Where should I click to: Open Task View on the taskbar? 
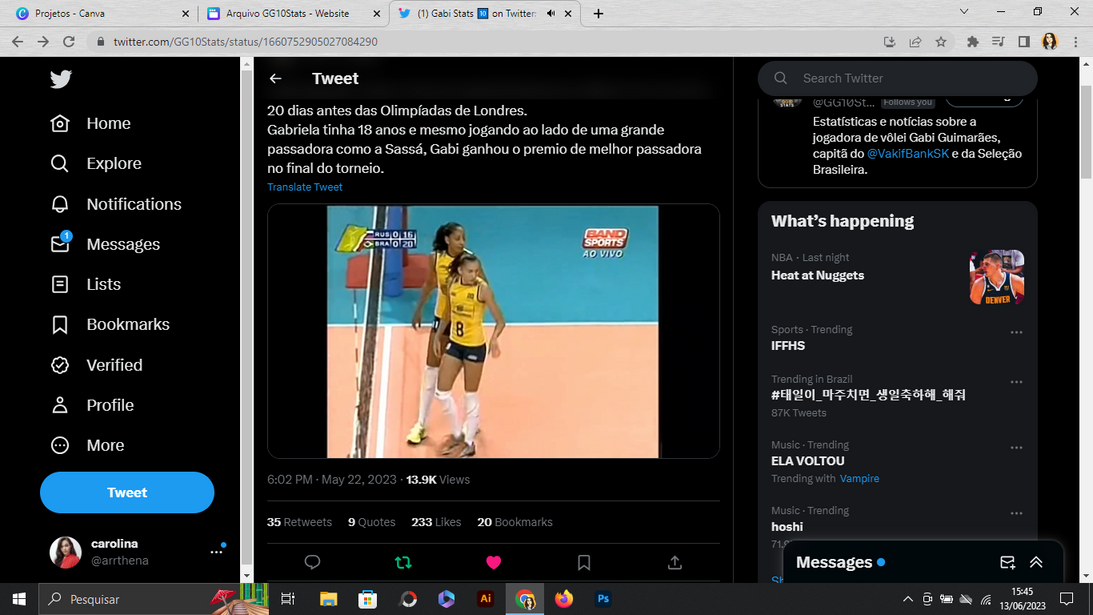point(287,599)
